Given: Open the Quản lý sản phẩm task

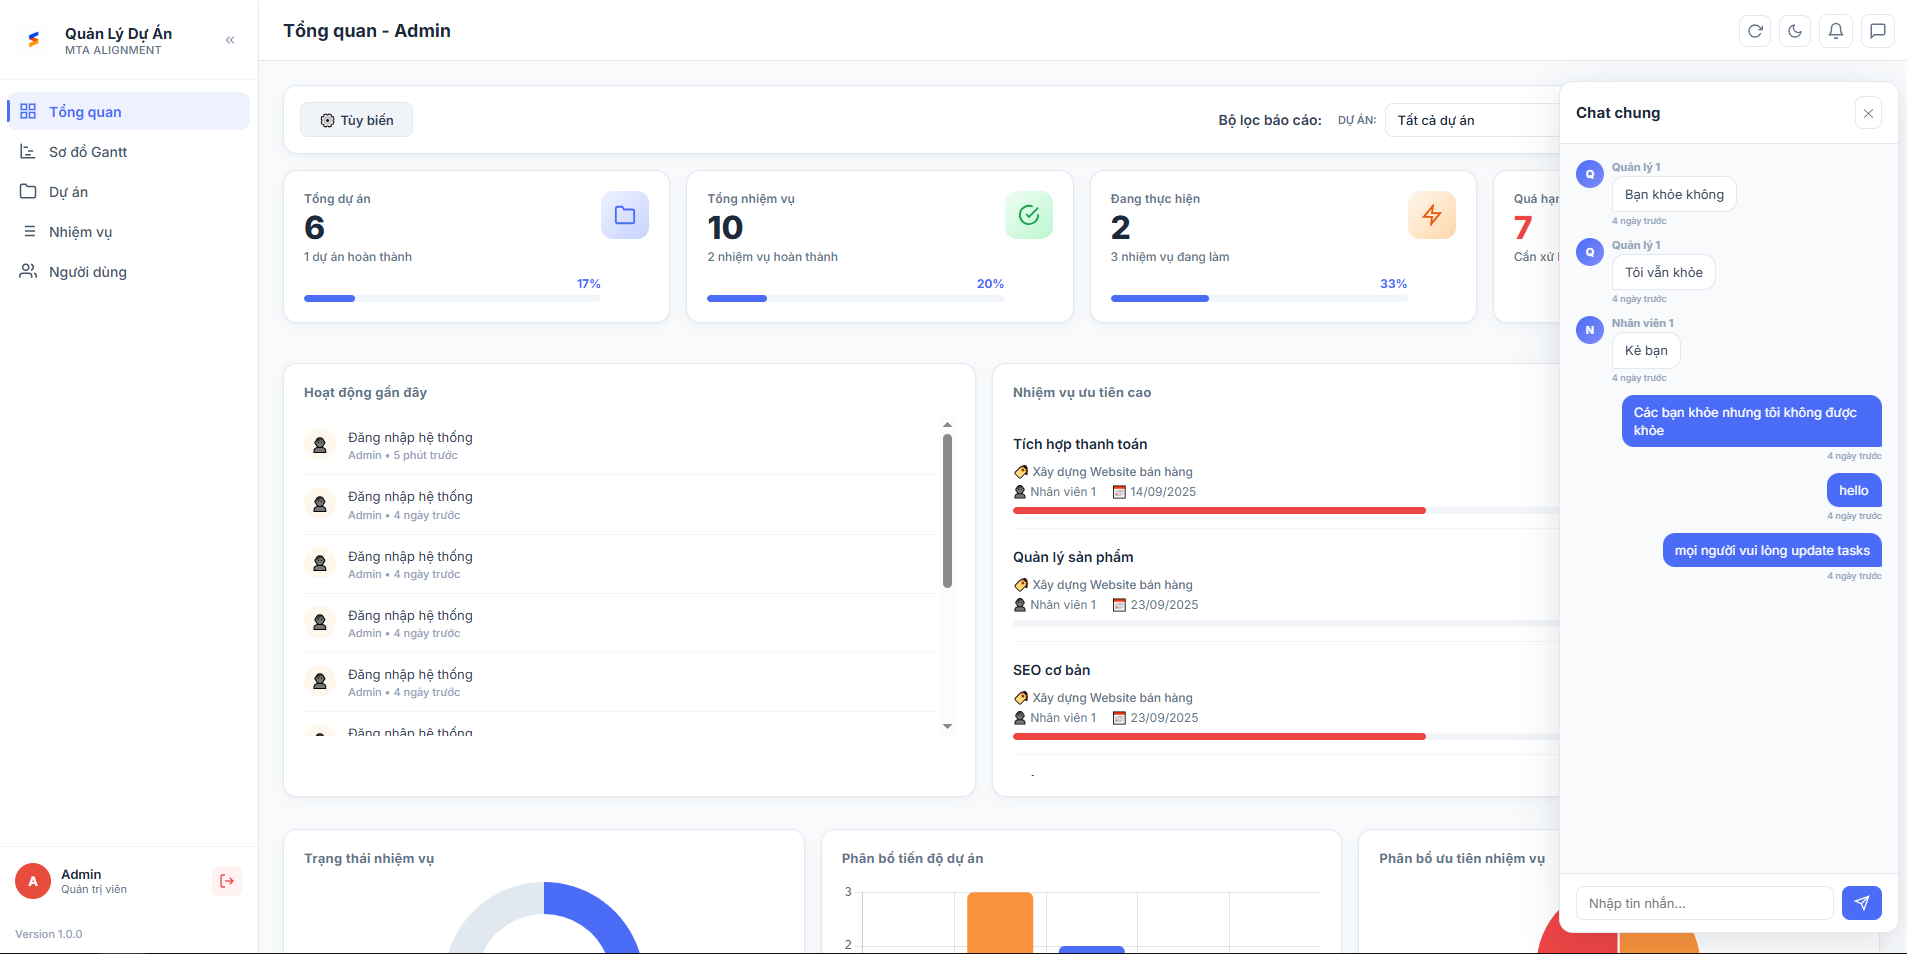Looking at the screenshot, I should 1073,557.
